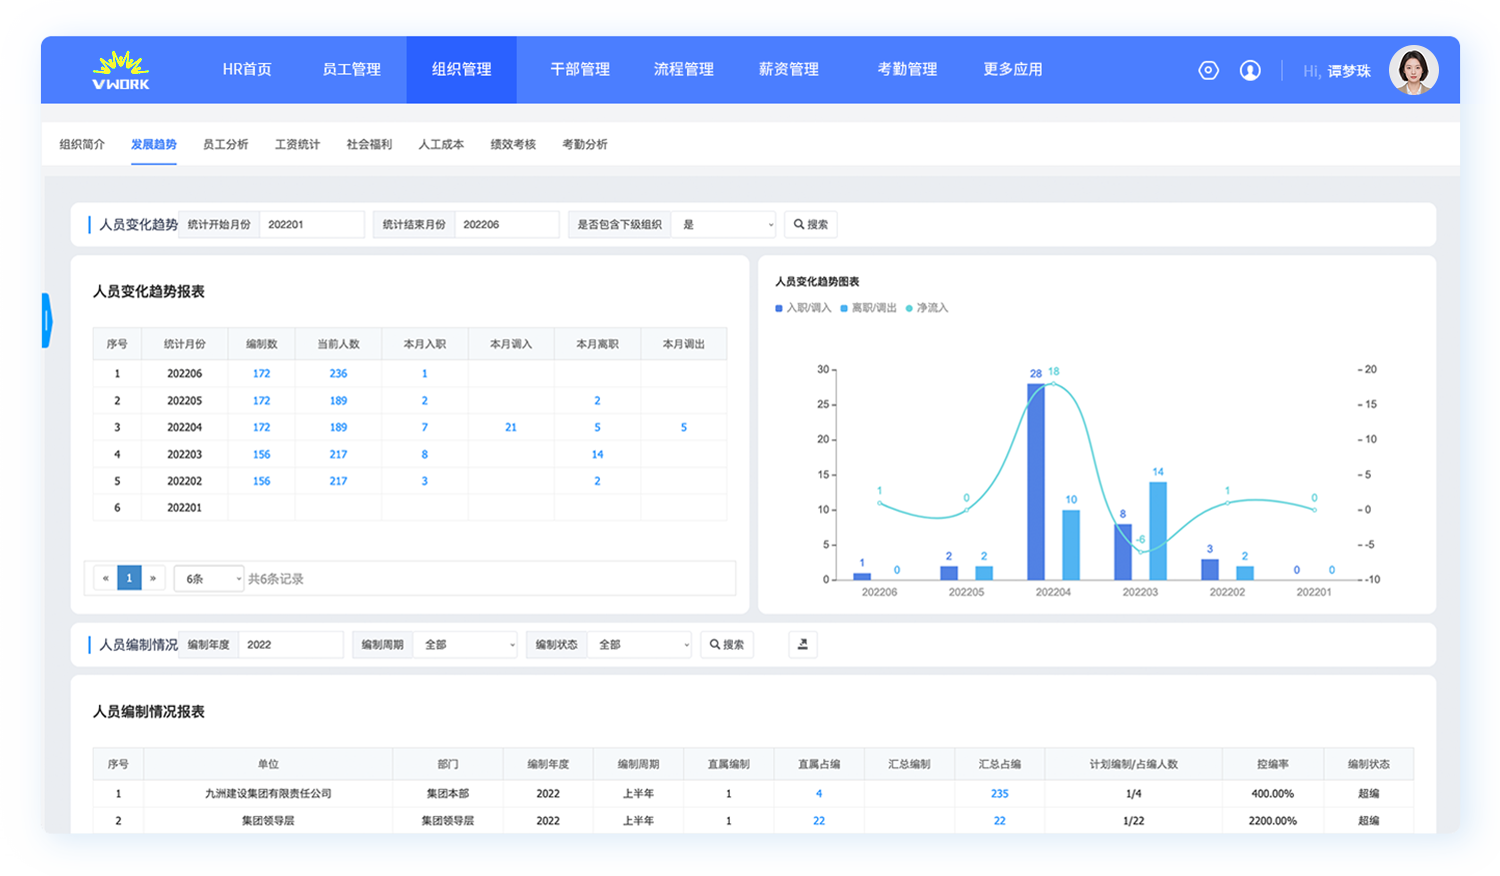Click 搜索 button in 人员变化趋势 bar
The width and height of the screenshot is (1500, 876).
coord(810,225)
